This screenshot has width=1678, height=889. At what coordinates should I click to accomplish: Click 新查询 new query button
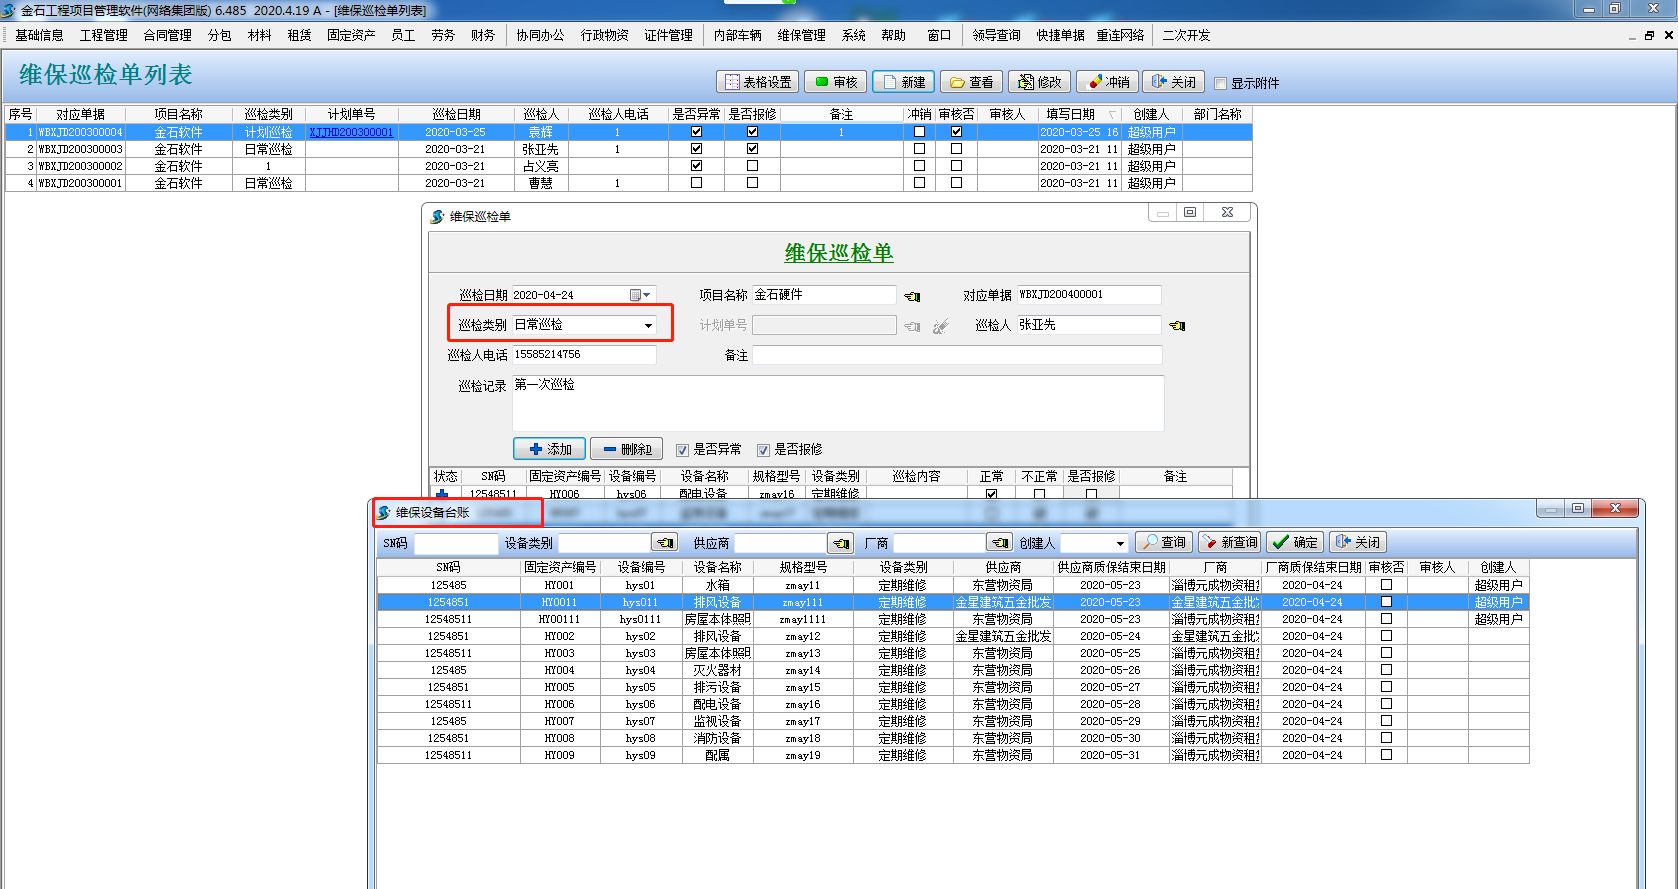point(1229,542)
